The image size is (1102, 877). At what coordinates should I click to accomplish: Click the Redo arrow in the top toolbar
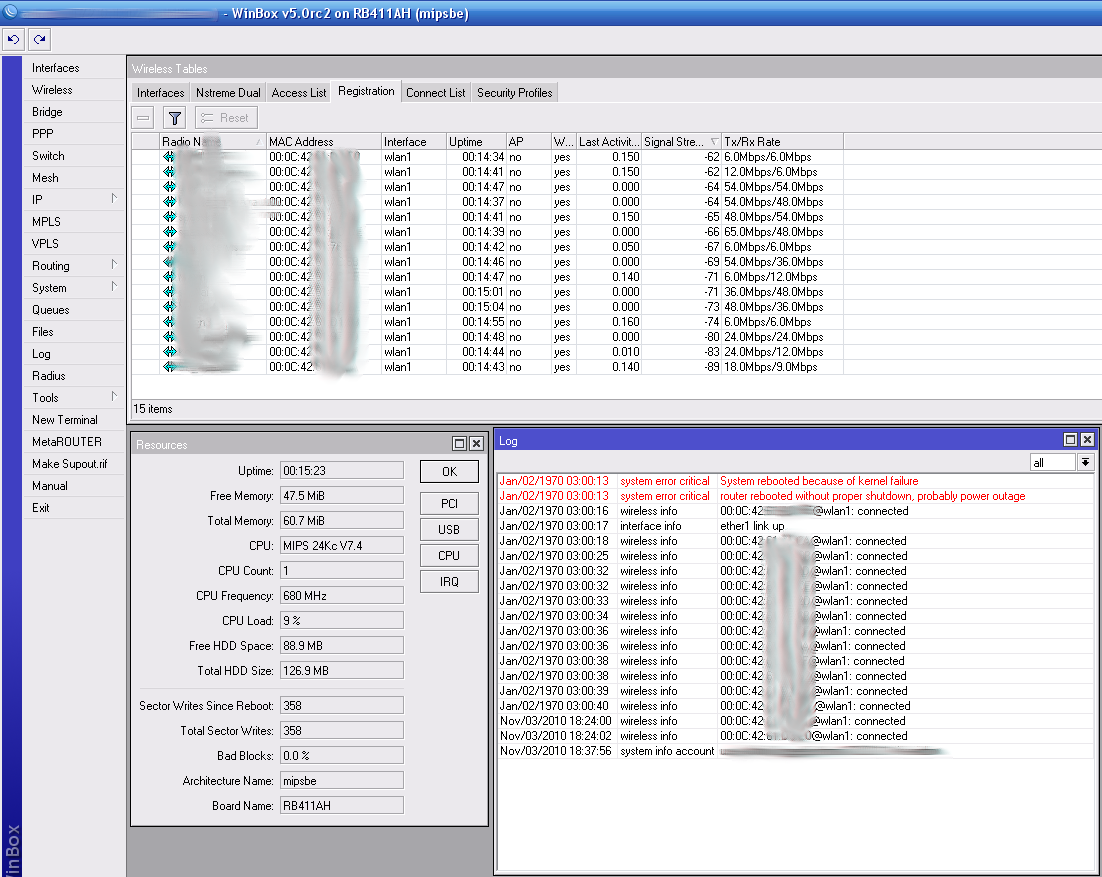[39, 39]
